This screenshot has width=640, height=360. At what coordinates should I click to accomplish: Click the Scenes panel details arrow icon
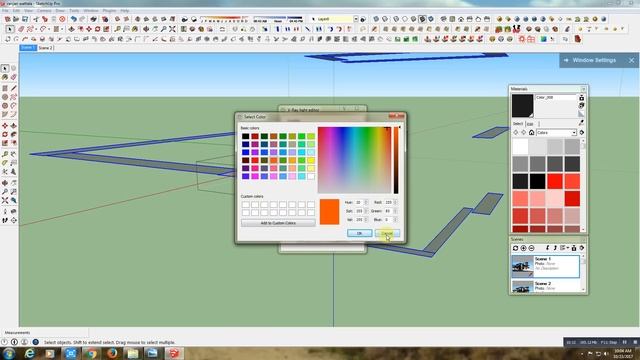pos(582,248)
